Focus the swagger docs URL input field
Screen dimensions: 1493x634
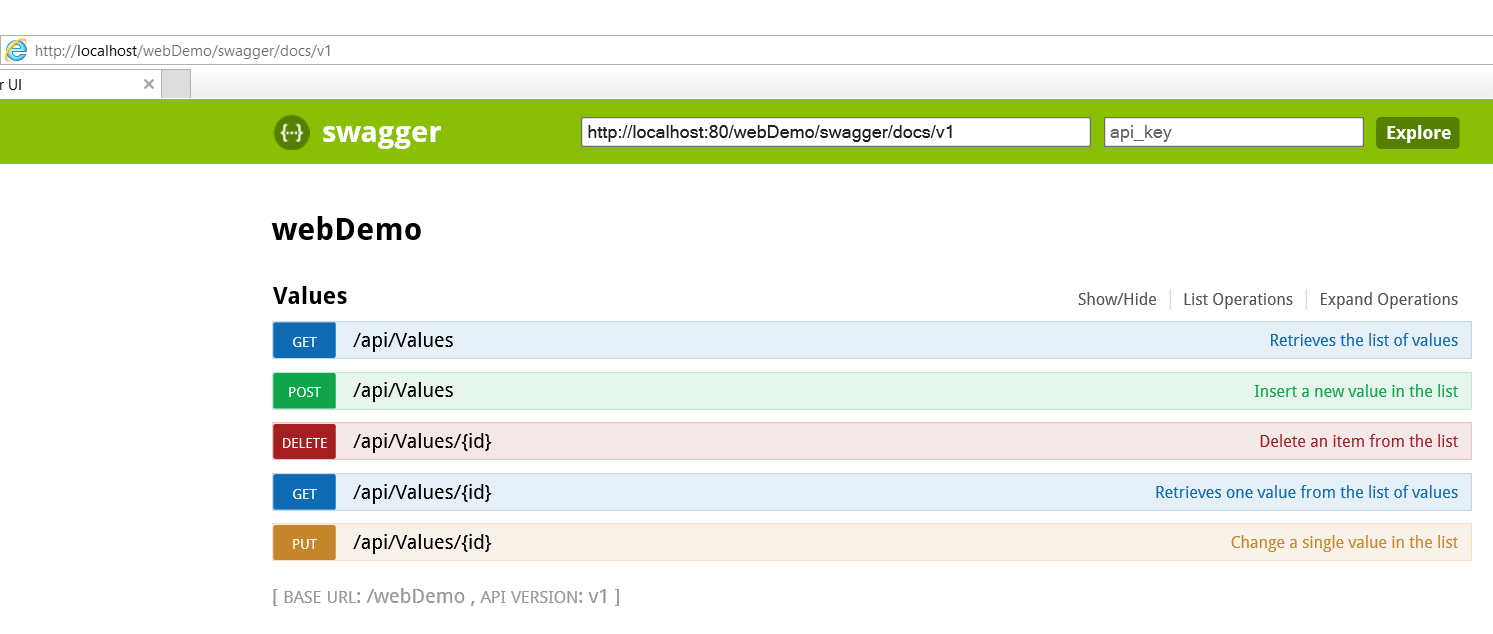pos(836,132)
